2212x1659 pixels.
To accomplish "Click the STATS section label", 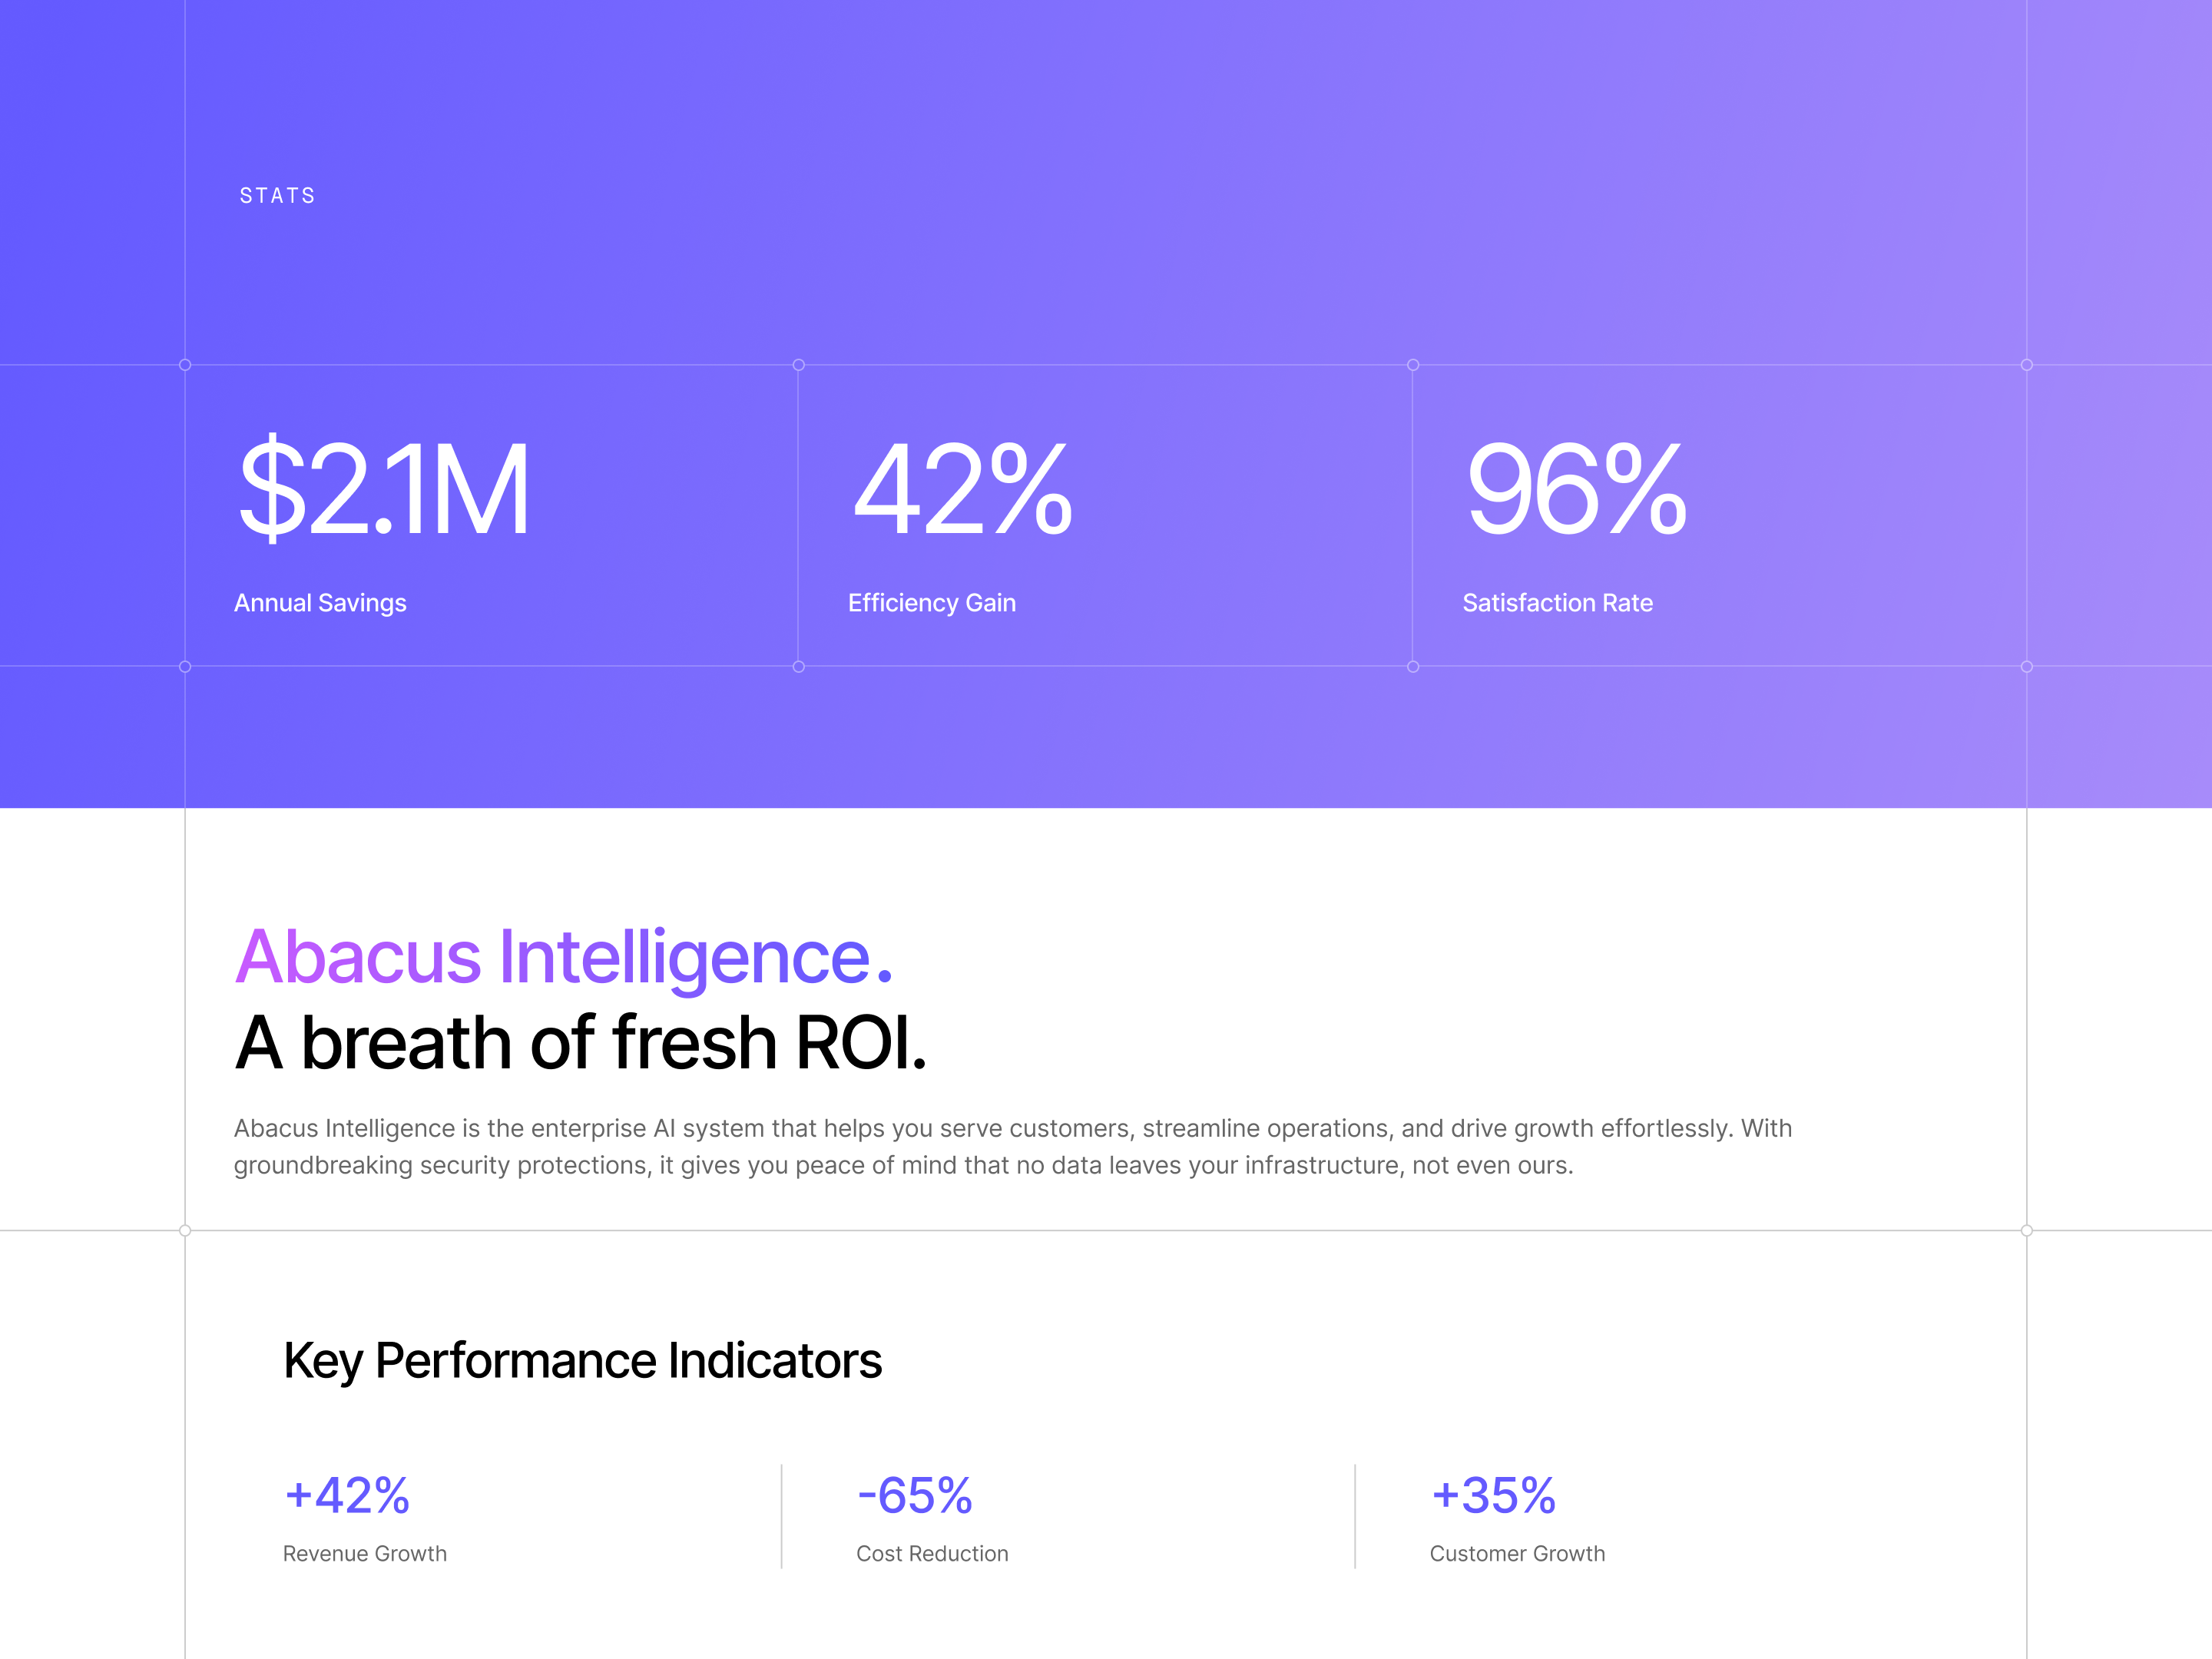I will click(277, 196).
